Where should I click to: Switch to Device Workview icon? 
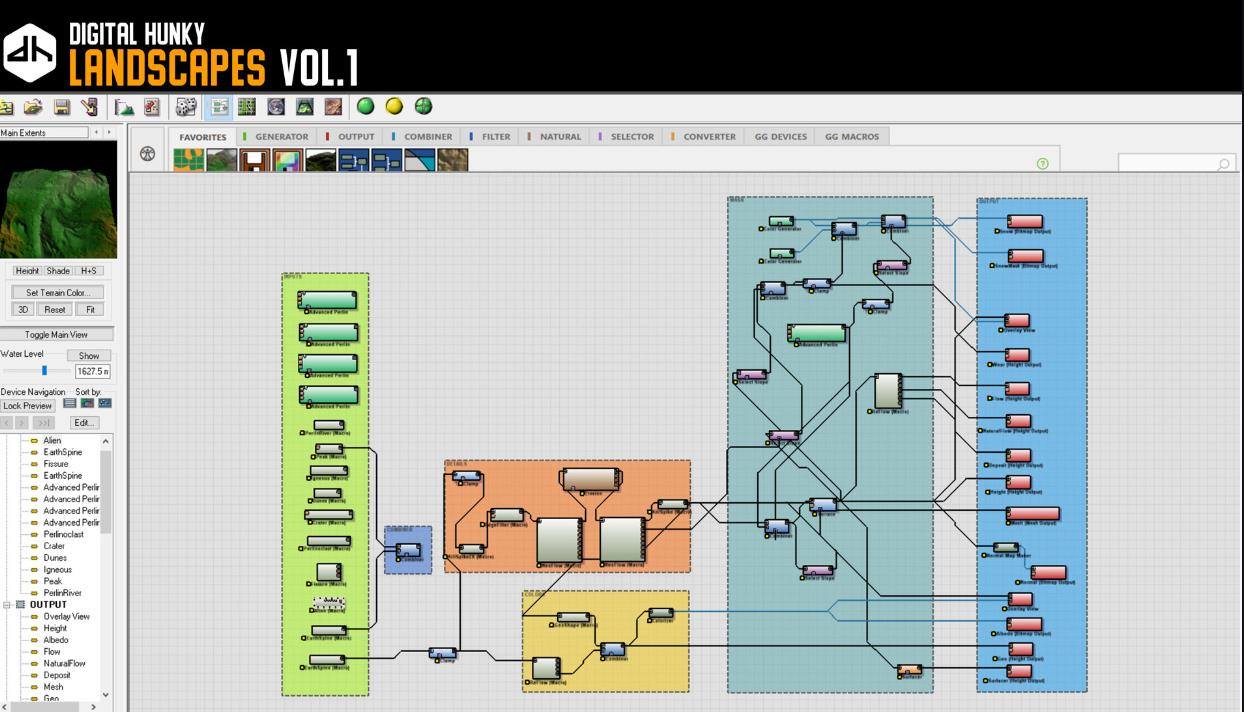(x=219, y=106)
